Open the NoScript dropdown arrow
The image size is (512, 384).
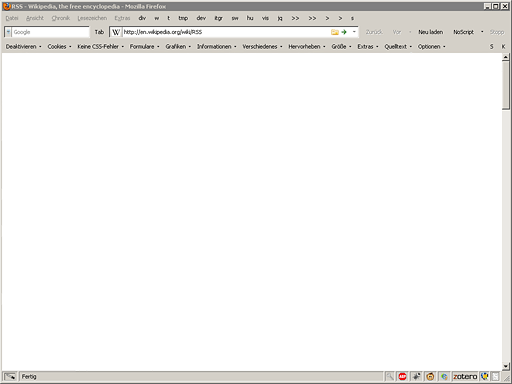[x=482, y=32]
